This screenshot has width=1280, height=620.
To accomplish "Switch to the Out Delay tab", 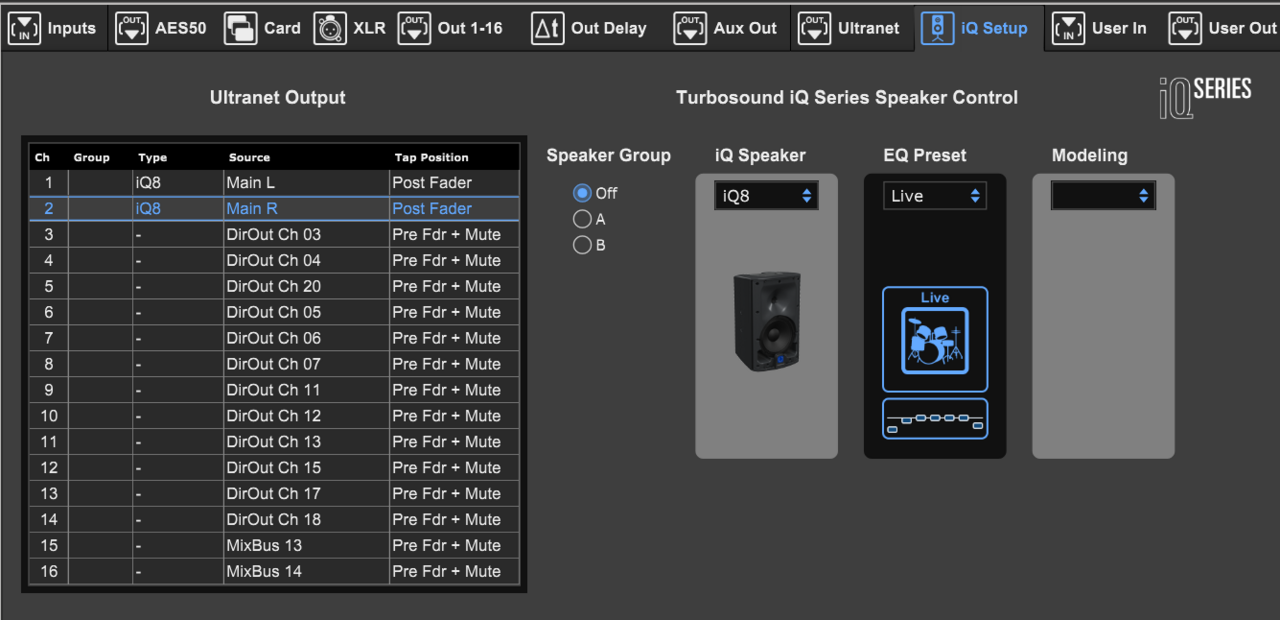I will point(589,28).
